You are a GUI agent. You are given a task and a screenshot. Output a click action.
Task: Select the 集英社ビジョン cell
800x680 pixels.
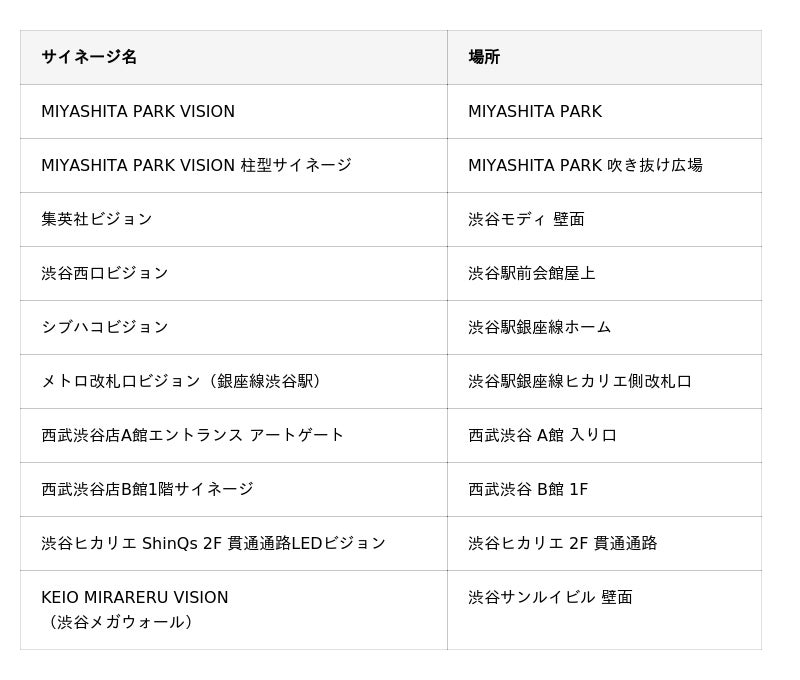coord(97,219)
